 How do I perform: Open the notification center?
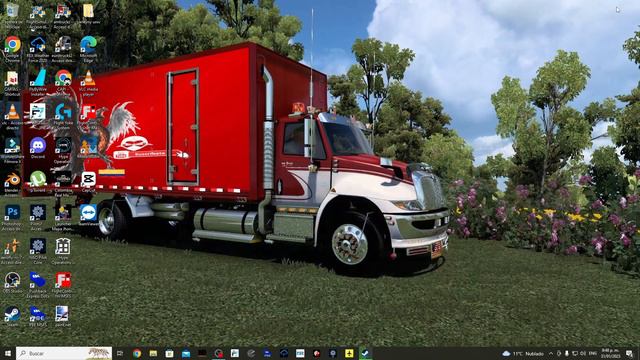(x=629, y=353)
